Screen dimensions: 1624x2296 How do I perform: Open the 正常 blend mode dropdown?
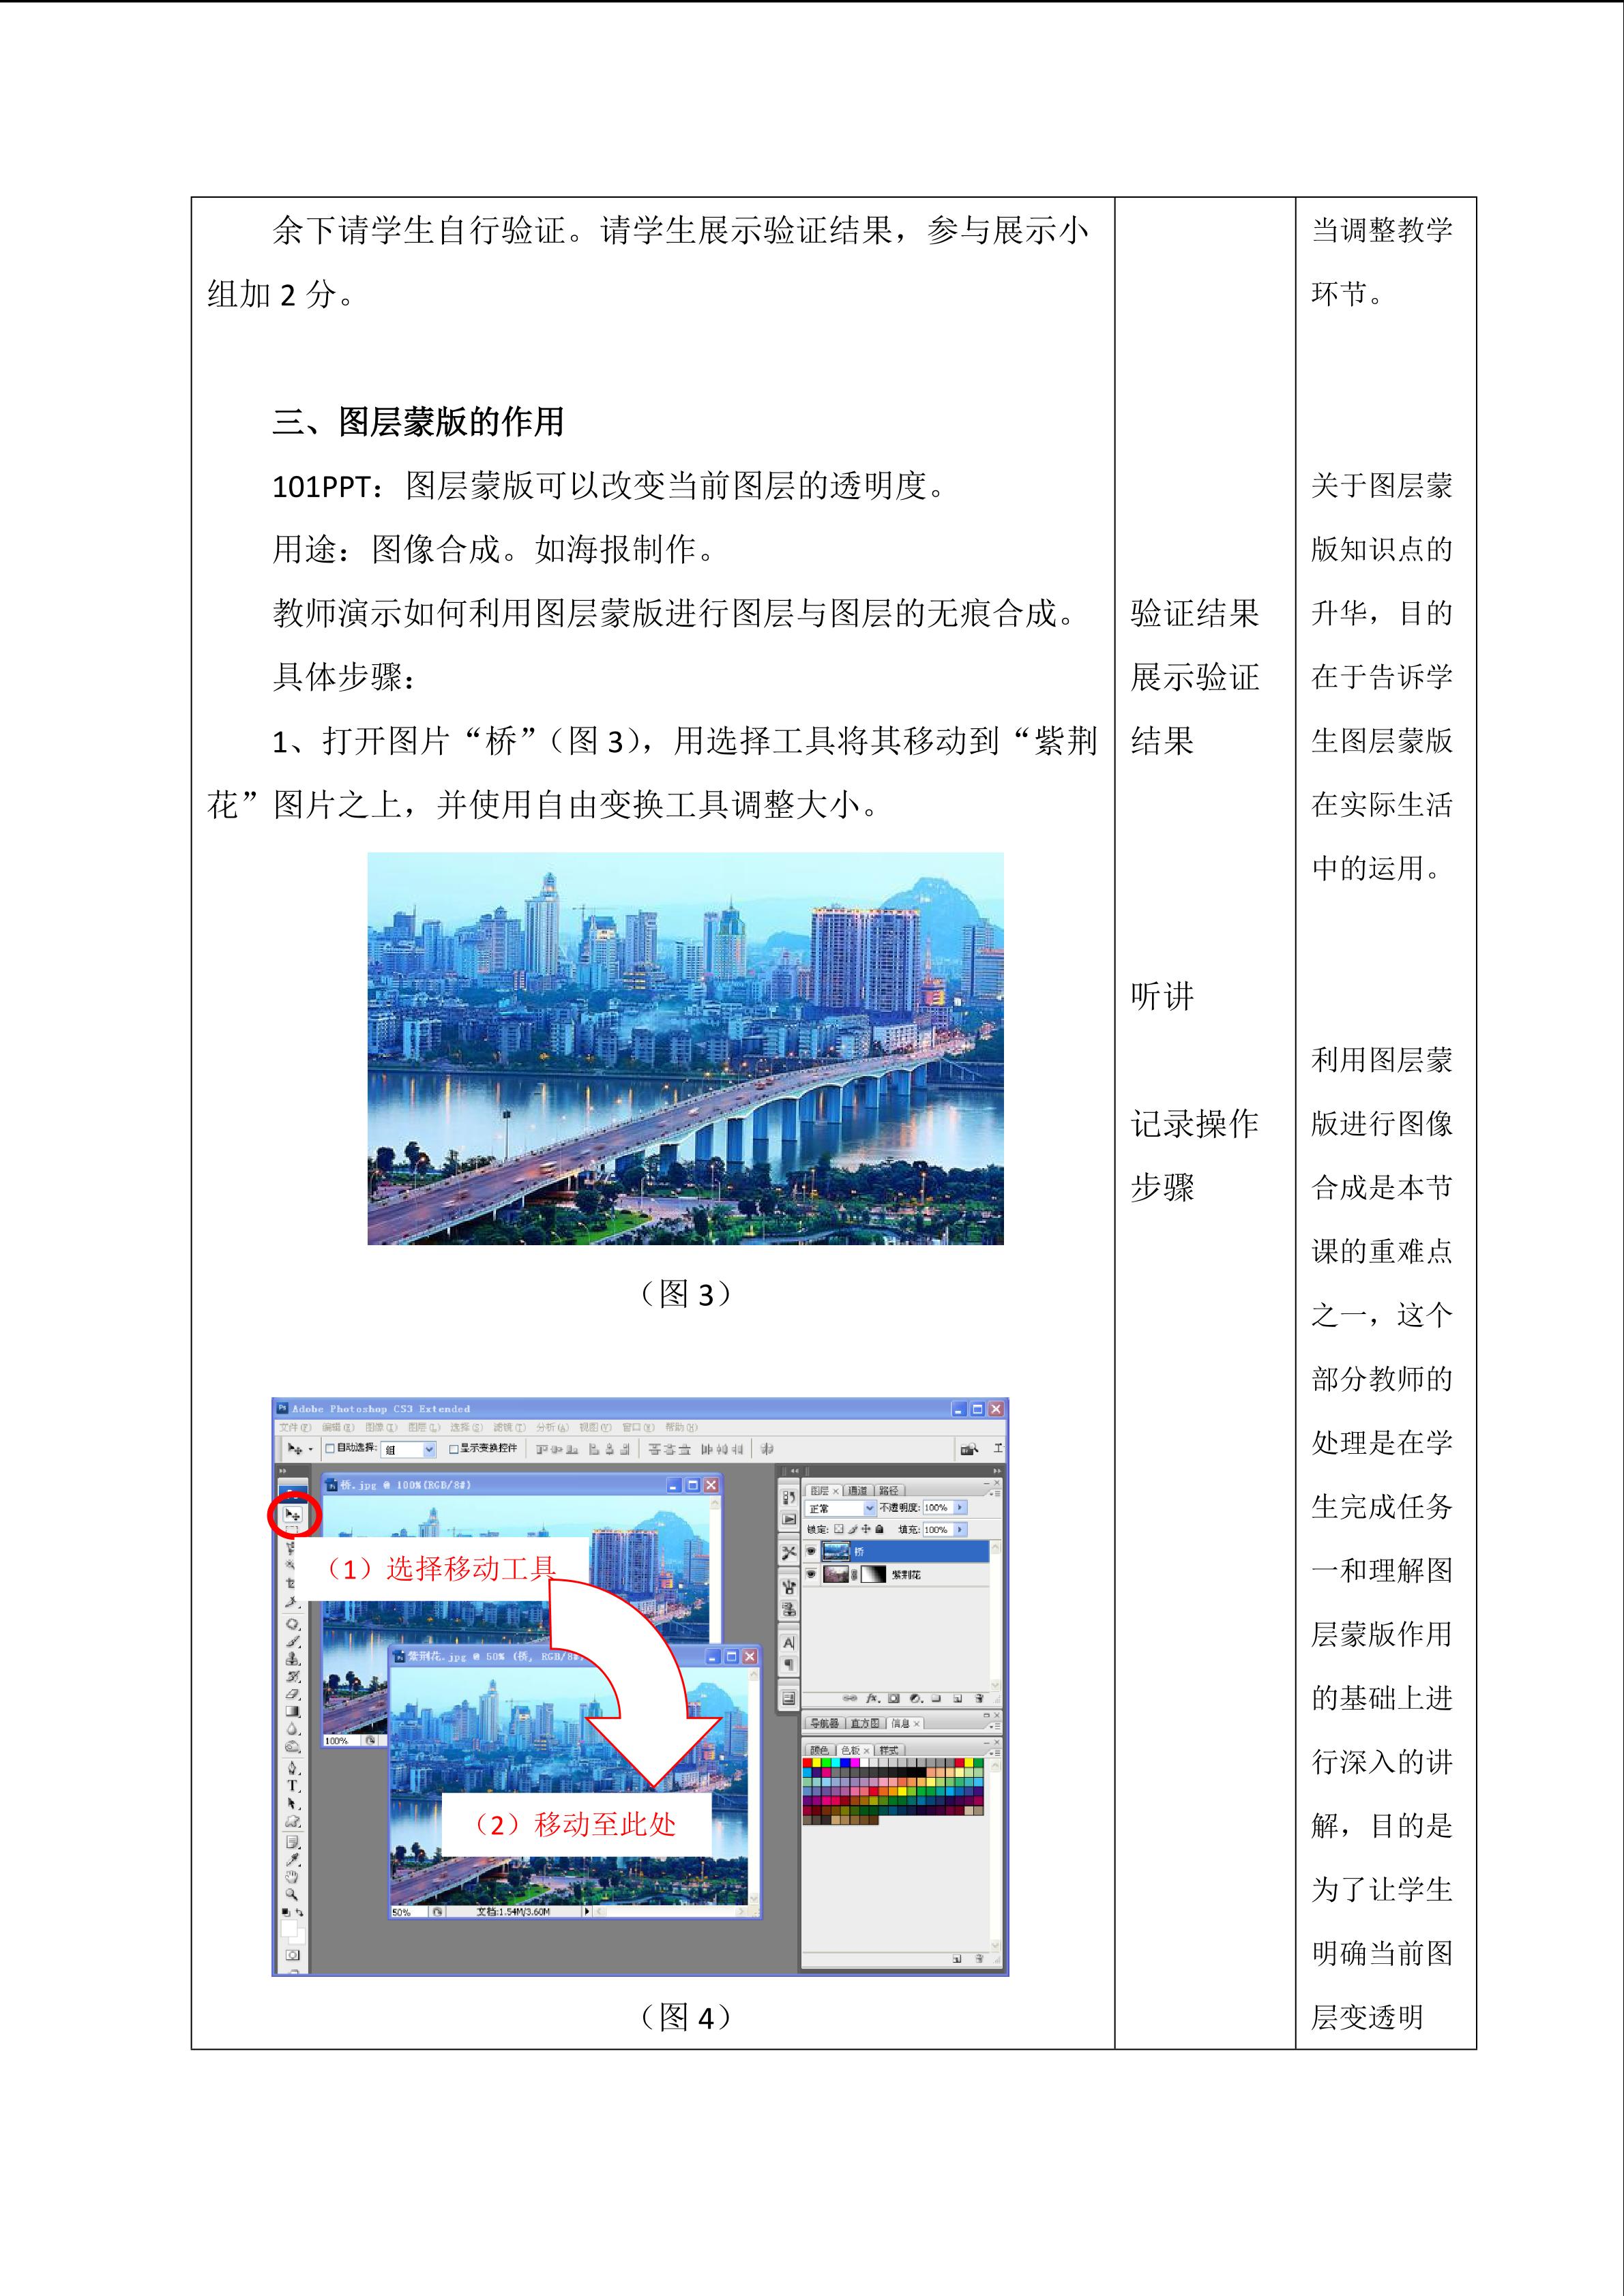pos(842,1508)
